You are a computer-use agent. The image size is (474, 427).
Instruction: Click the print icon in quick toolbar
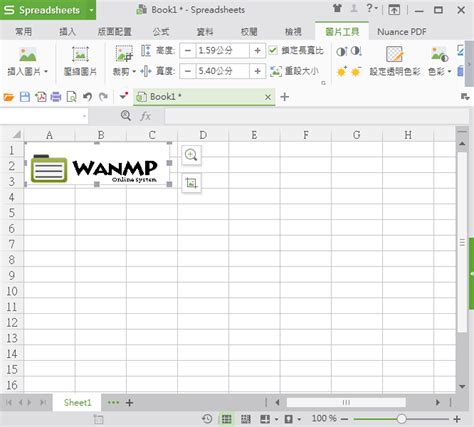coord(56,97)
